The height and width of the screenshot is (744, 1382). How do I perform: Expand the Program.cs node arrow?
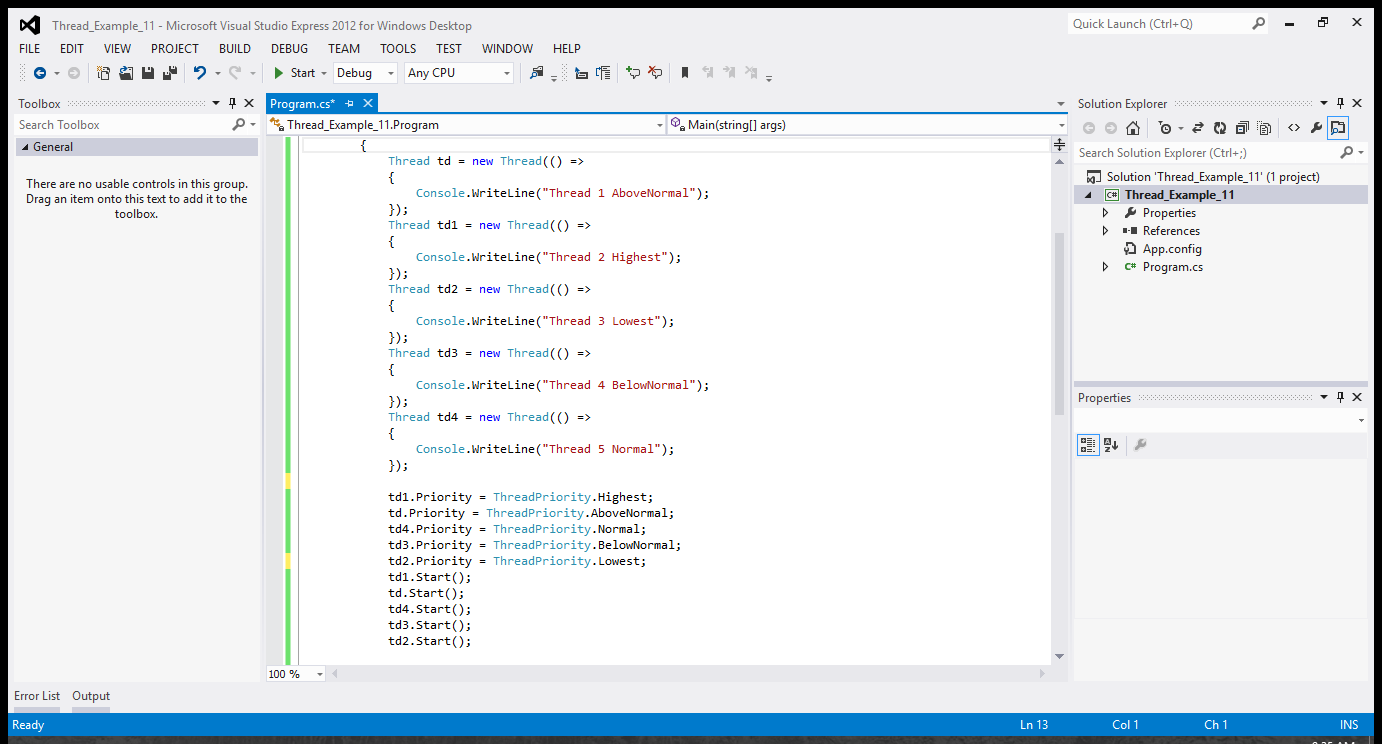pos(1105,267)
